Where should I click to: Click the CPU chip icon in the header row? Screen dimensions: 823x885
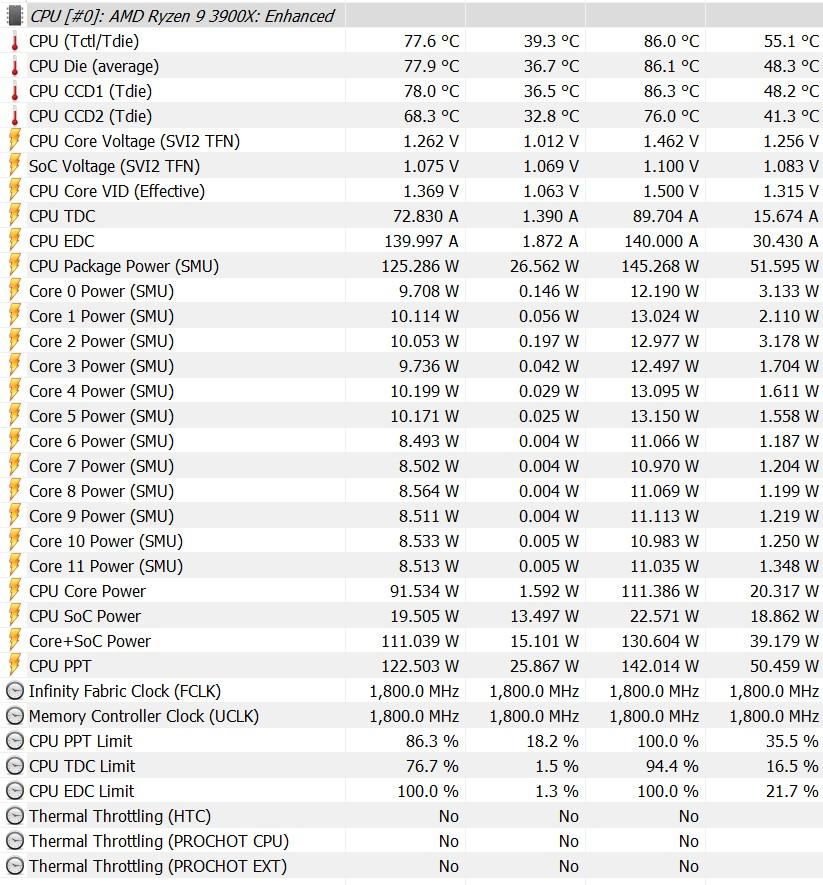point(15,16)
